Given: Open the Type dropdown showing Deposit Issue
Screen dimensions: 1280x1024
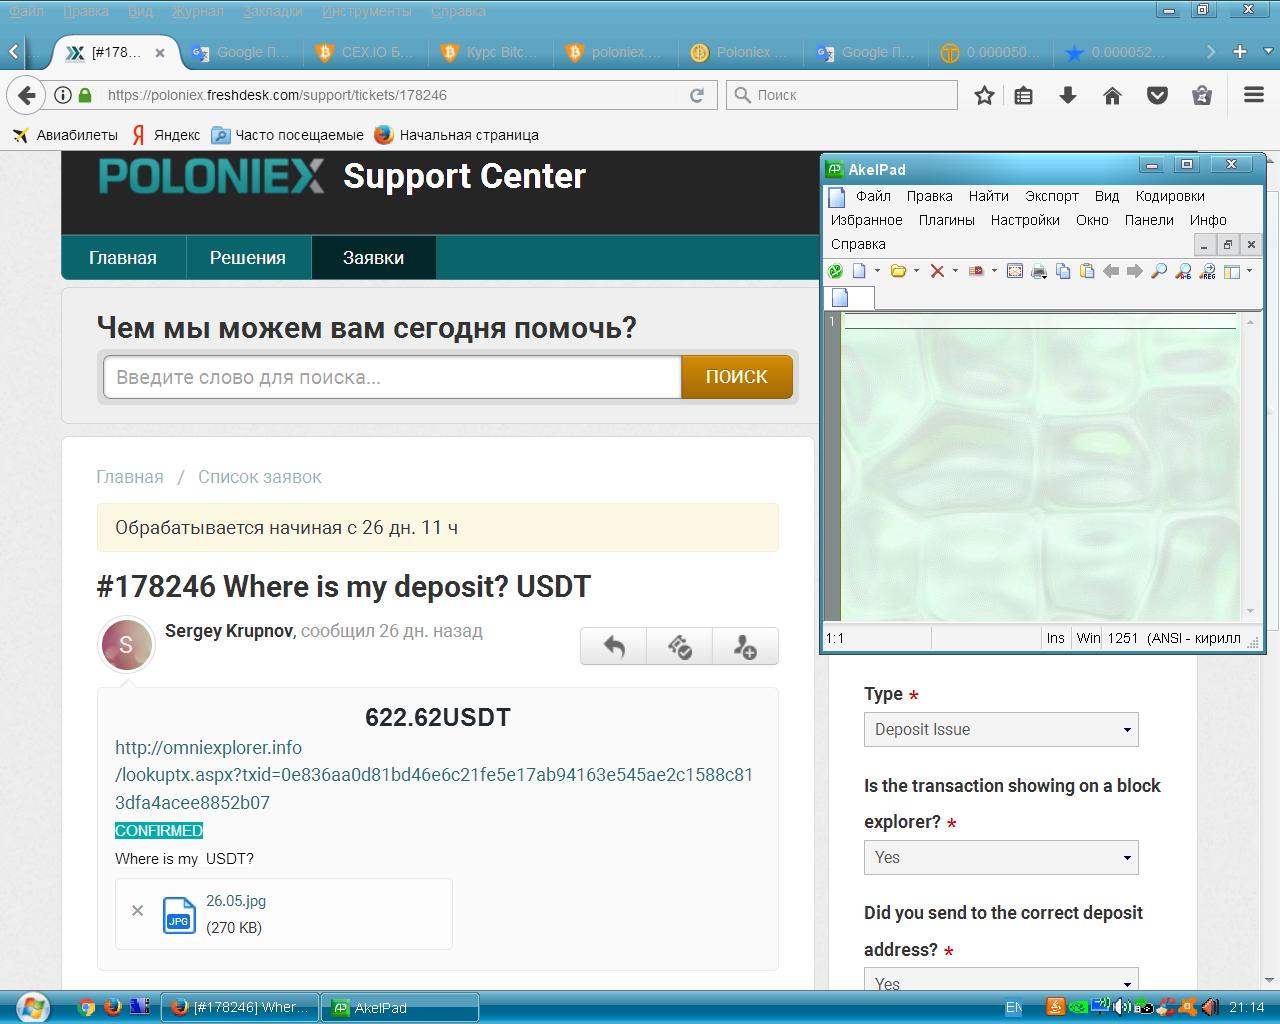Looking at the screenshot, I should (1001, 730).
